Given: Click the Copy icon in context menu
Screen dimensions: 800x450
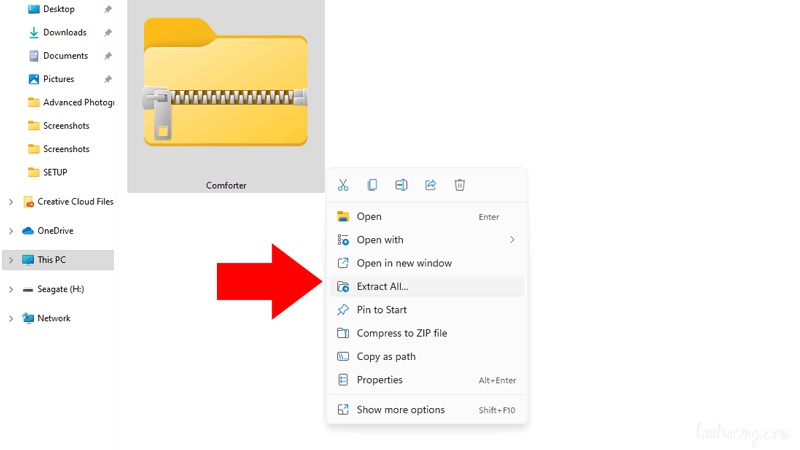Looking at the screenshot, I should (372, 185).
